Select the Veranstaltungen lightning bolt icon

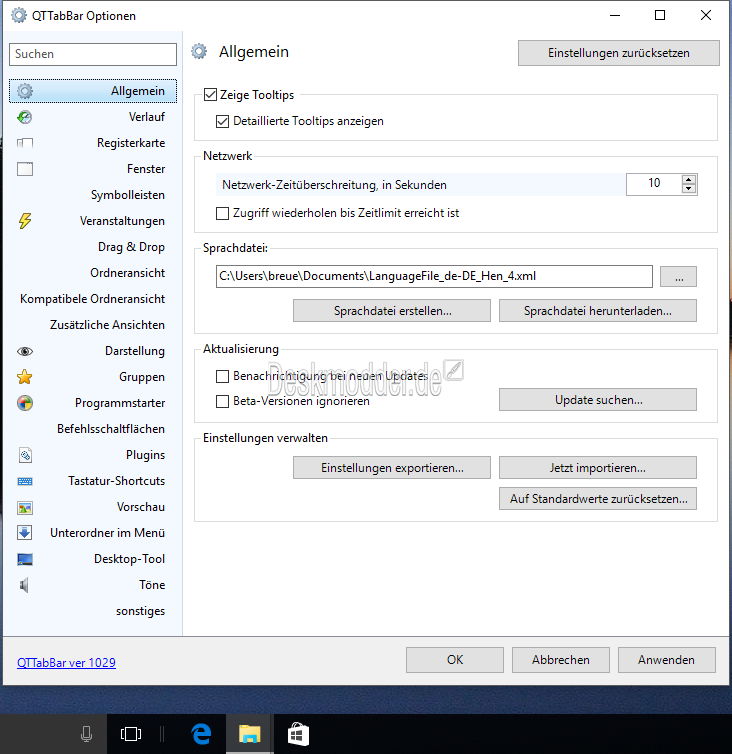coord(25,221)
